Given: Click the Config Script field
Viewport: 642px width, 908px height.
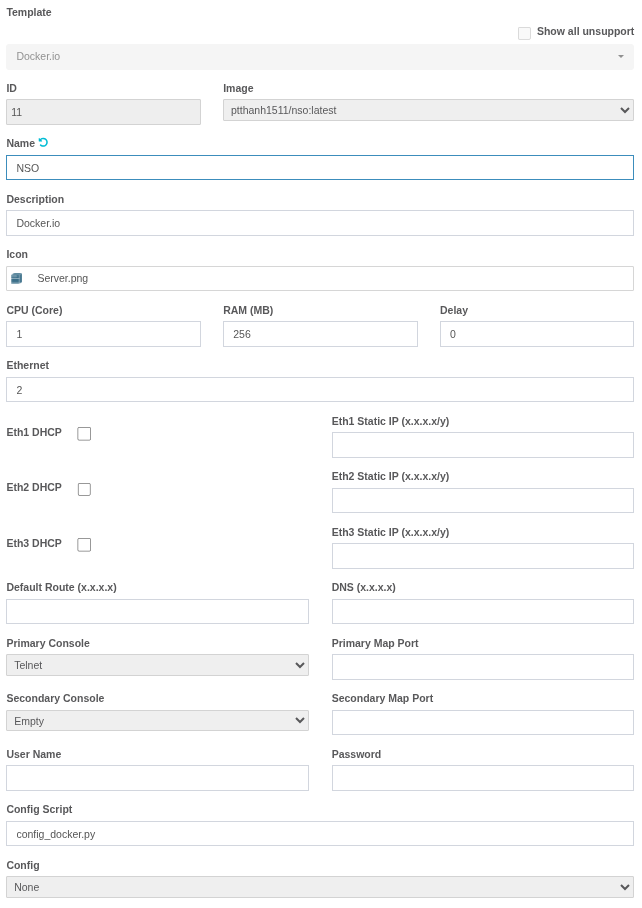Looking at the screenshot, I should tap(320, 834).
